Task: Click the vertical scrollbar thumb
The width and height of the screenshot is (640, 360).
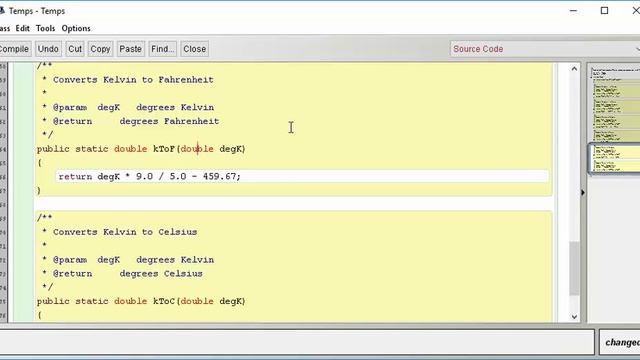Action: tap(574, 269)
